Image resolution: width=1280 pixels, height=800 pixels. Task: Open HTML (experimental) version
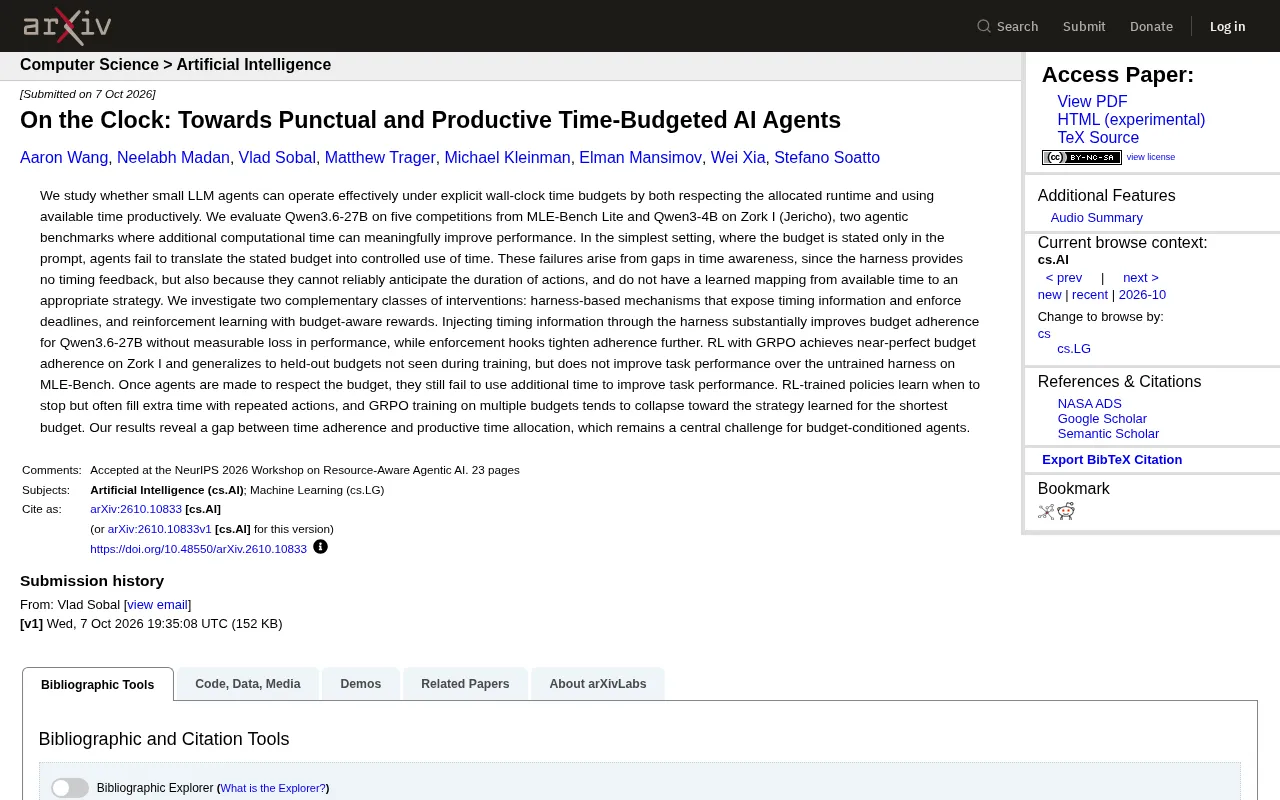tap(1131, 120)
